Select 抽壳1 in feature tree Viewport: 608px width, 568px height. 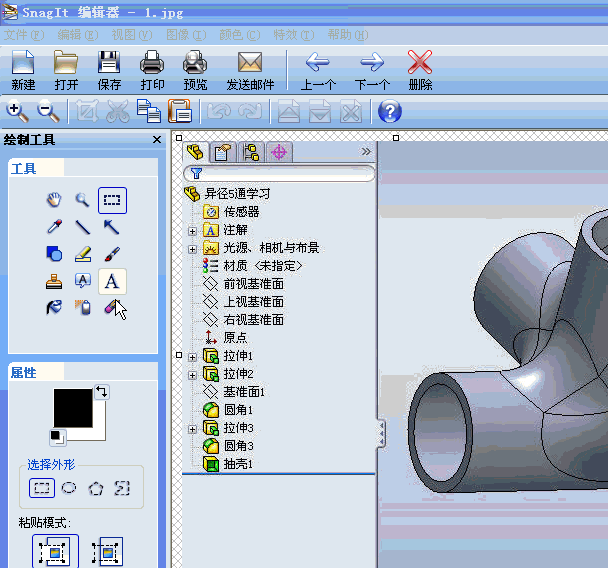pyautogui.click(x=228, y=464)
